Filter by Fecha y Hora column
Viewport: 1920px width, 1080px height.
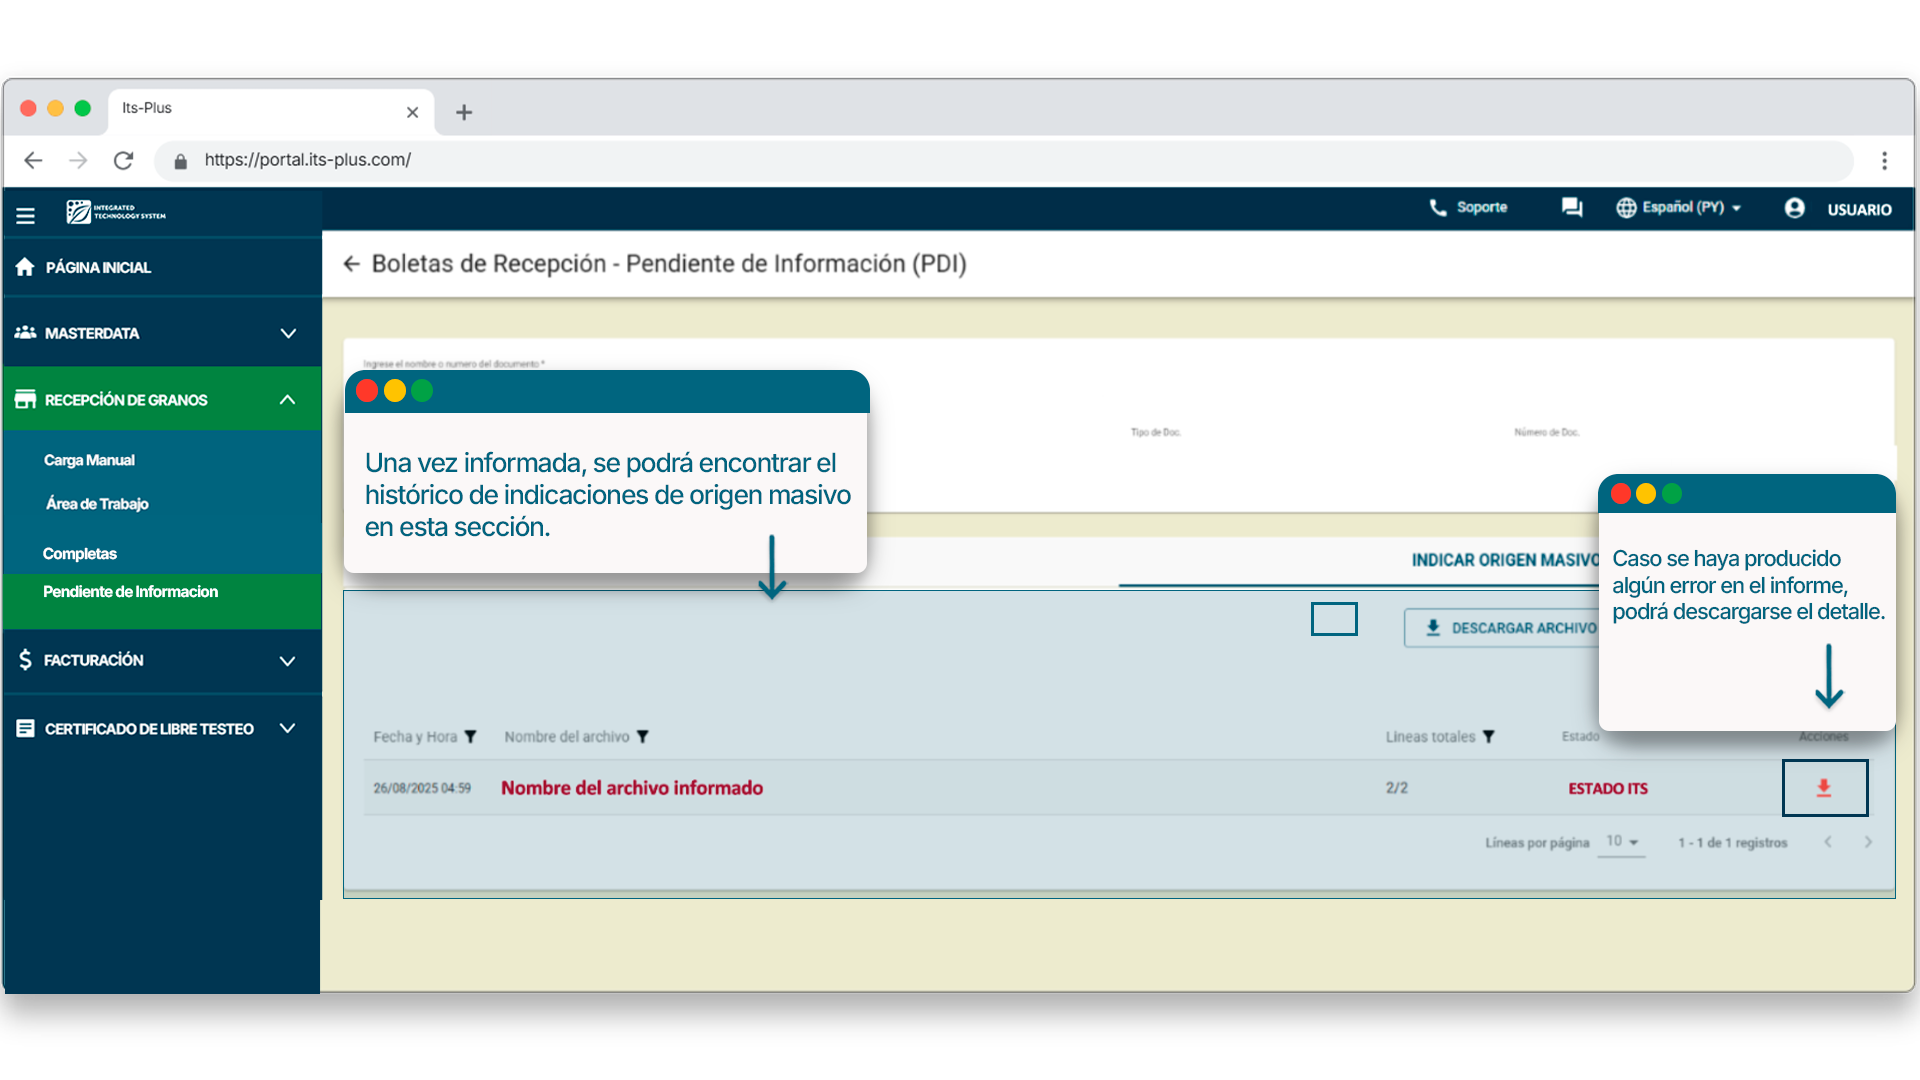470,737
